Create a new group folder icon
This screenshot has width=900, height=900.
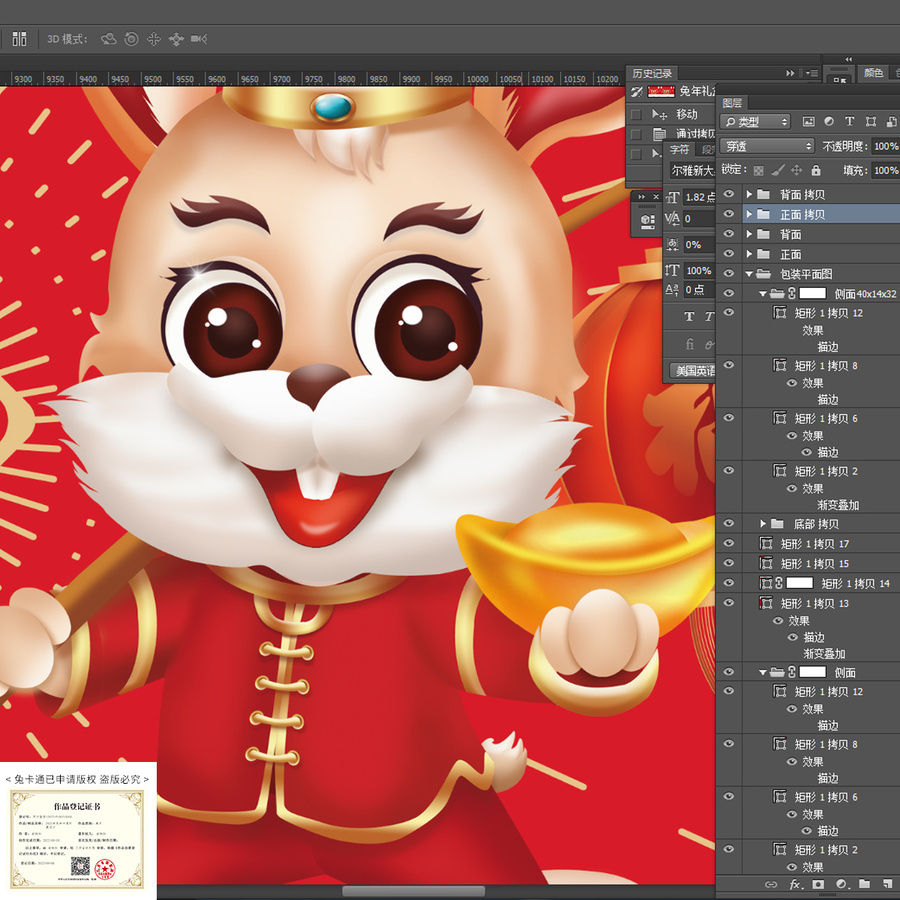point(864,885)
